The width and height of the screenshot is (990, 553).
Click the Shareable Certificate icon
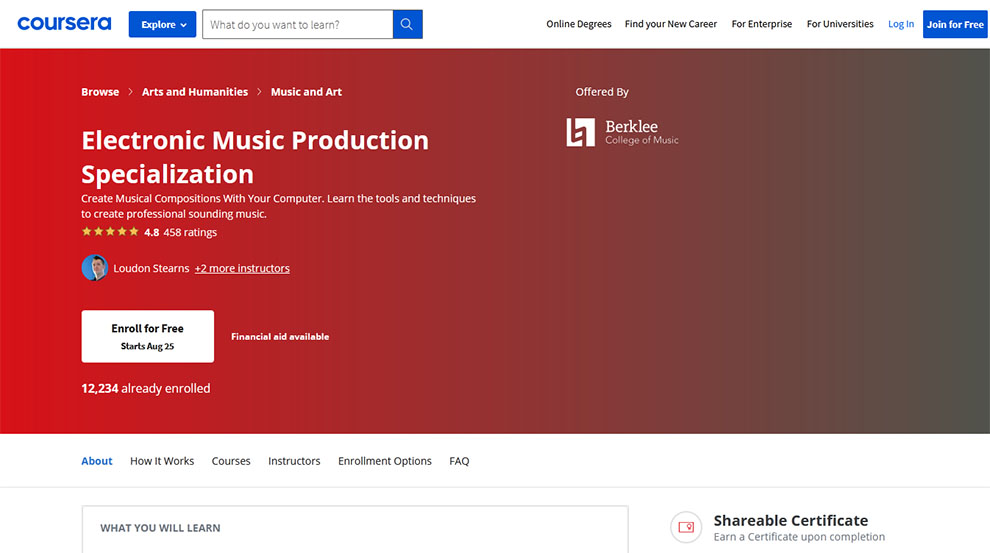(x=686, y=527)
